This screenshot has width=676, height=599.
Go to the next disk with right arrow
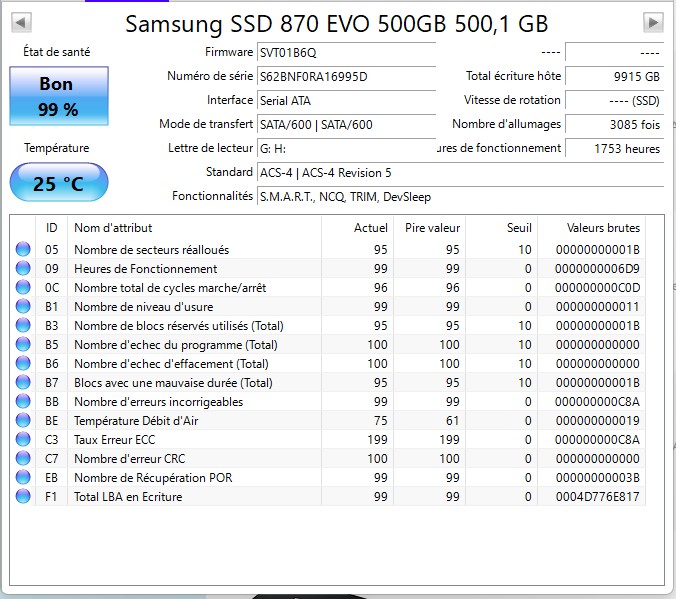pos(653,22)
